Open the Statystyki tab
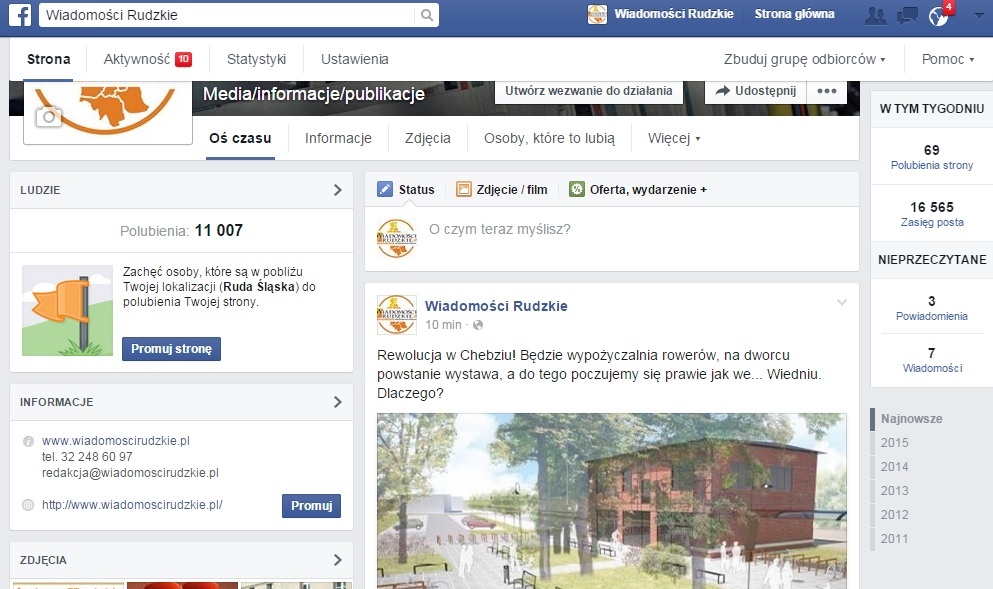The width and height of the screenshot is (993, 589). tap(256, 59)
